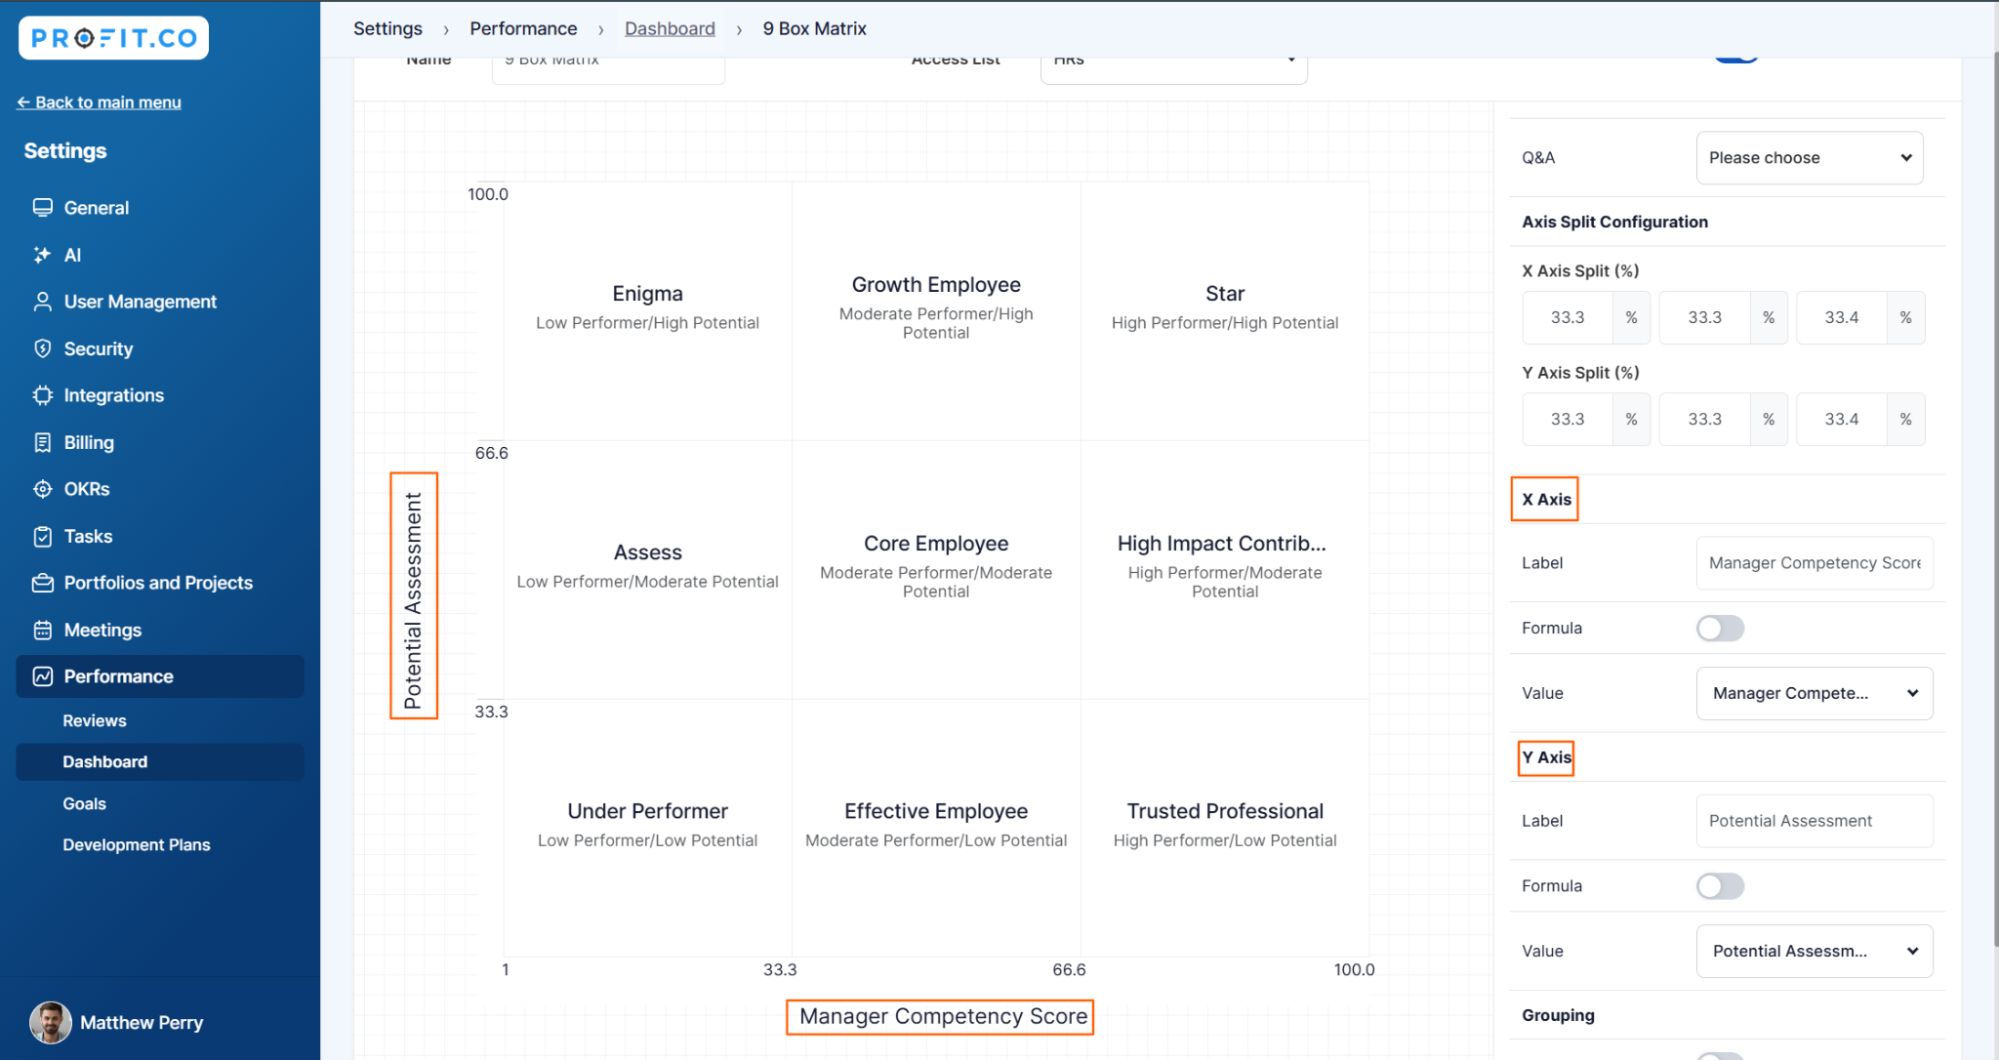Viewport: 1999px width, 1061px height.
Task: Click the Core Employee box
Action: (x=936, y=570)
